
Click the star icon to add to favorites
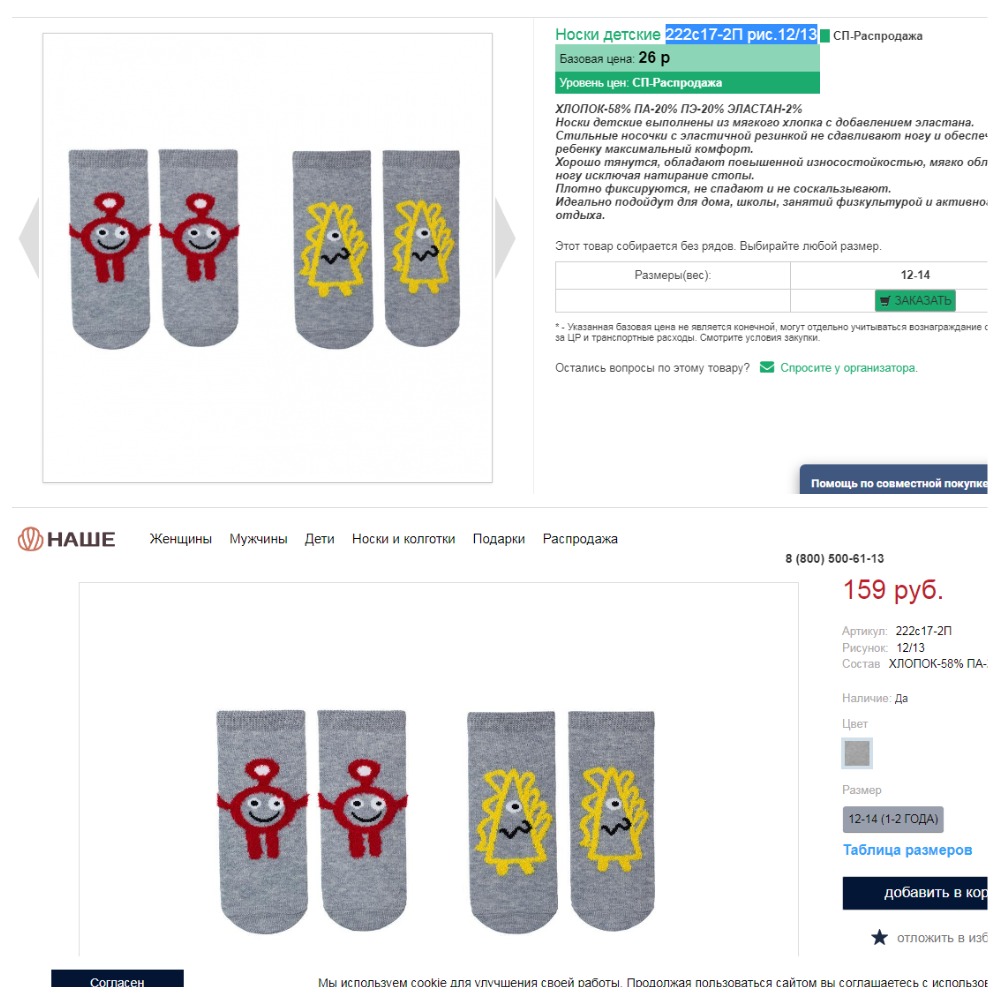(x=879, y=937)
